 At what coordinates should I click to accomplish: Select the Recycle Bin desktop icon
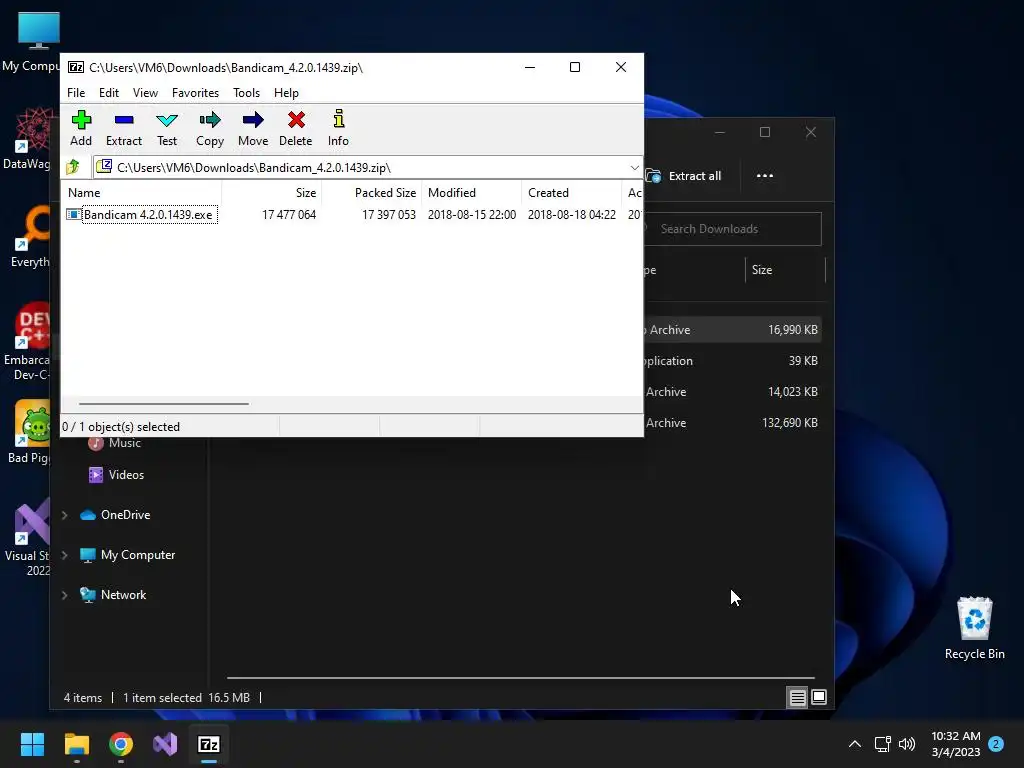(974, 628)
